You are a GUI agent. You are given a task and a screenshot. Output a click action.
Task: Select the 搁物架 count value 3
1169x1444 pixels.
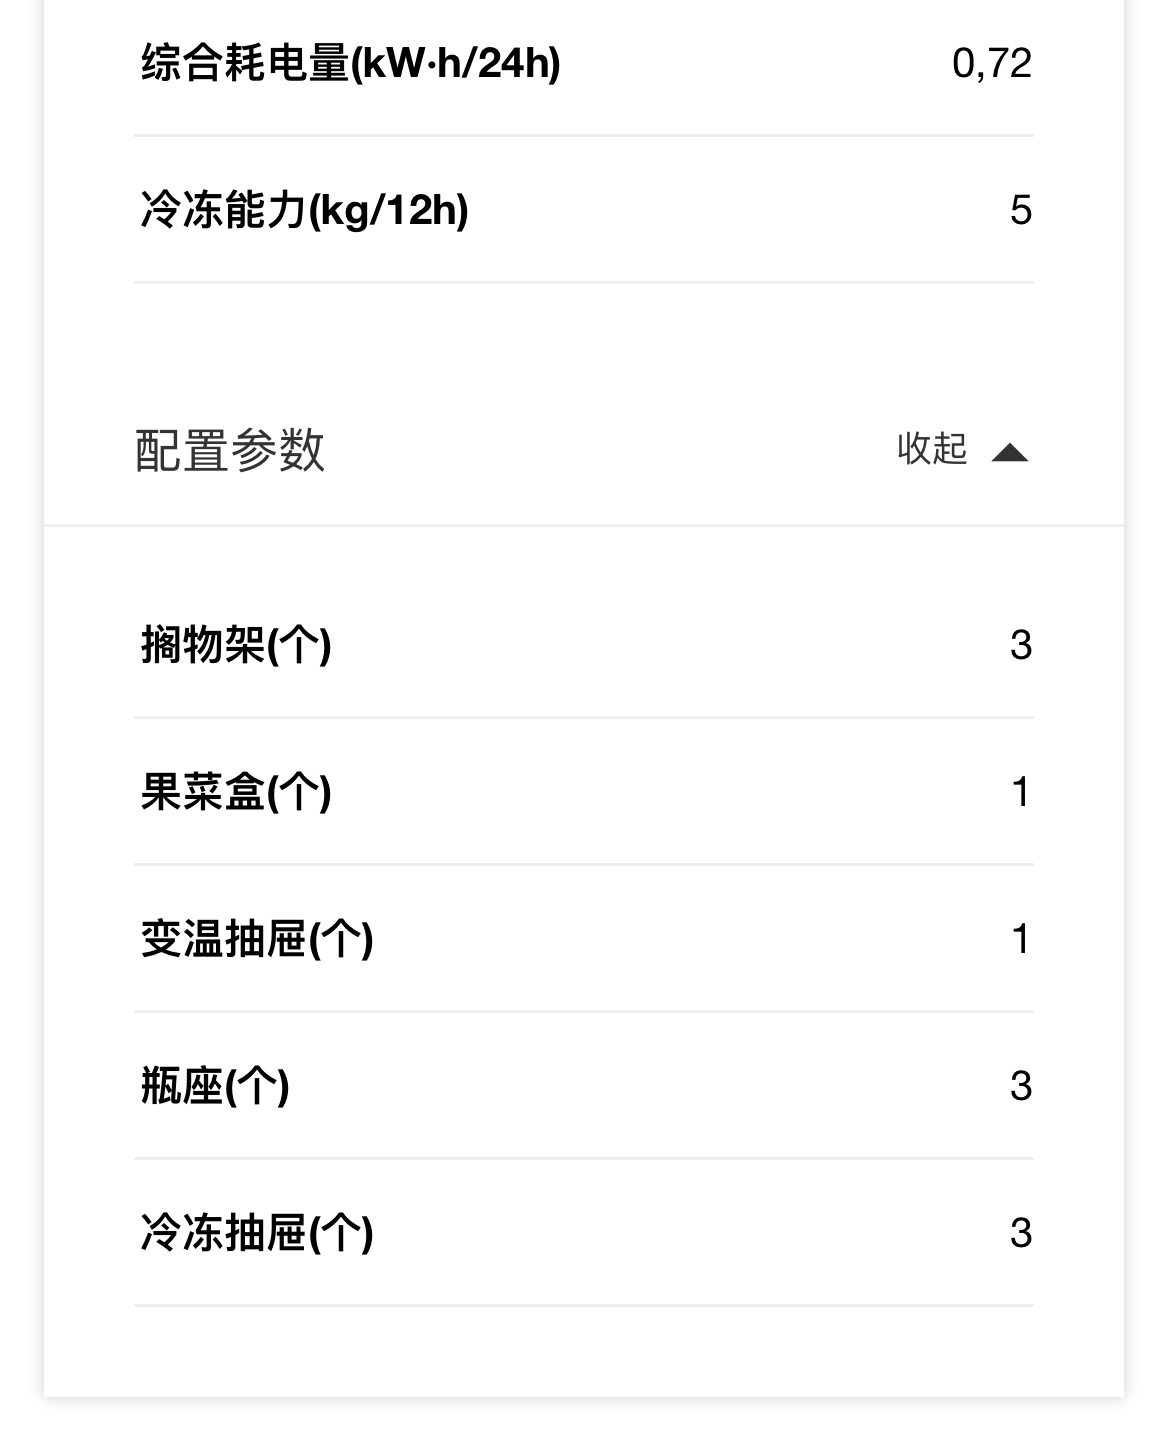point(1020,645)
